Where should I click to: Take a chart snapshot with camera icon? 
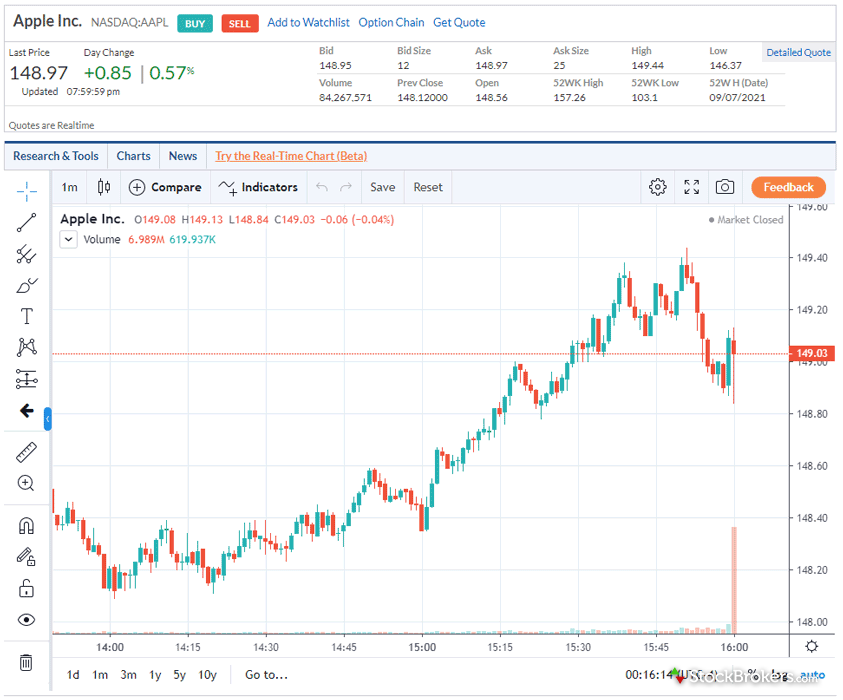725,187
